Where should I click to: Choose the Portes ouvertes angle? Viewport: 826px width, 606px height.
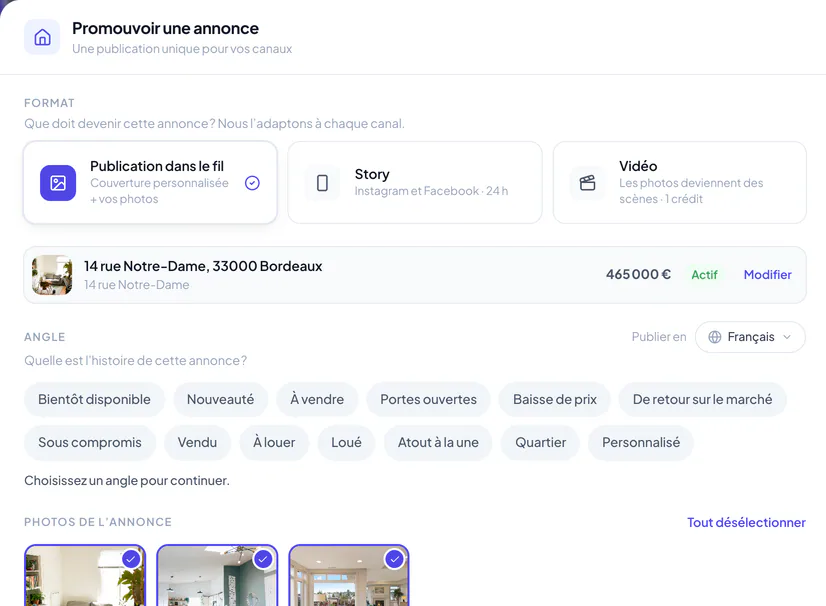428,399
